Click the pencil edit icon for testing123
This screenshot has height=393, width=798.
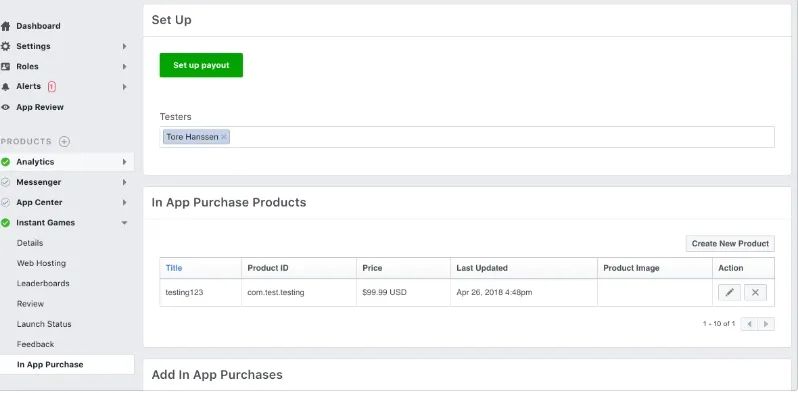[x=729, y=293]
